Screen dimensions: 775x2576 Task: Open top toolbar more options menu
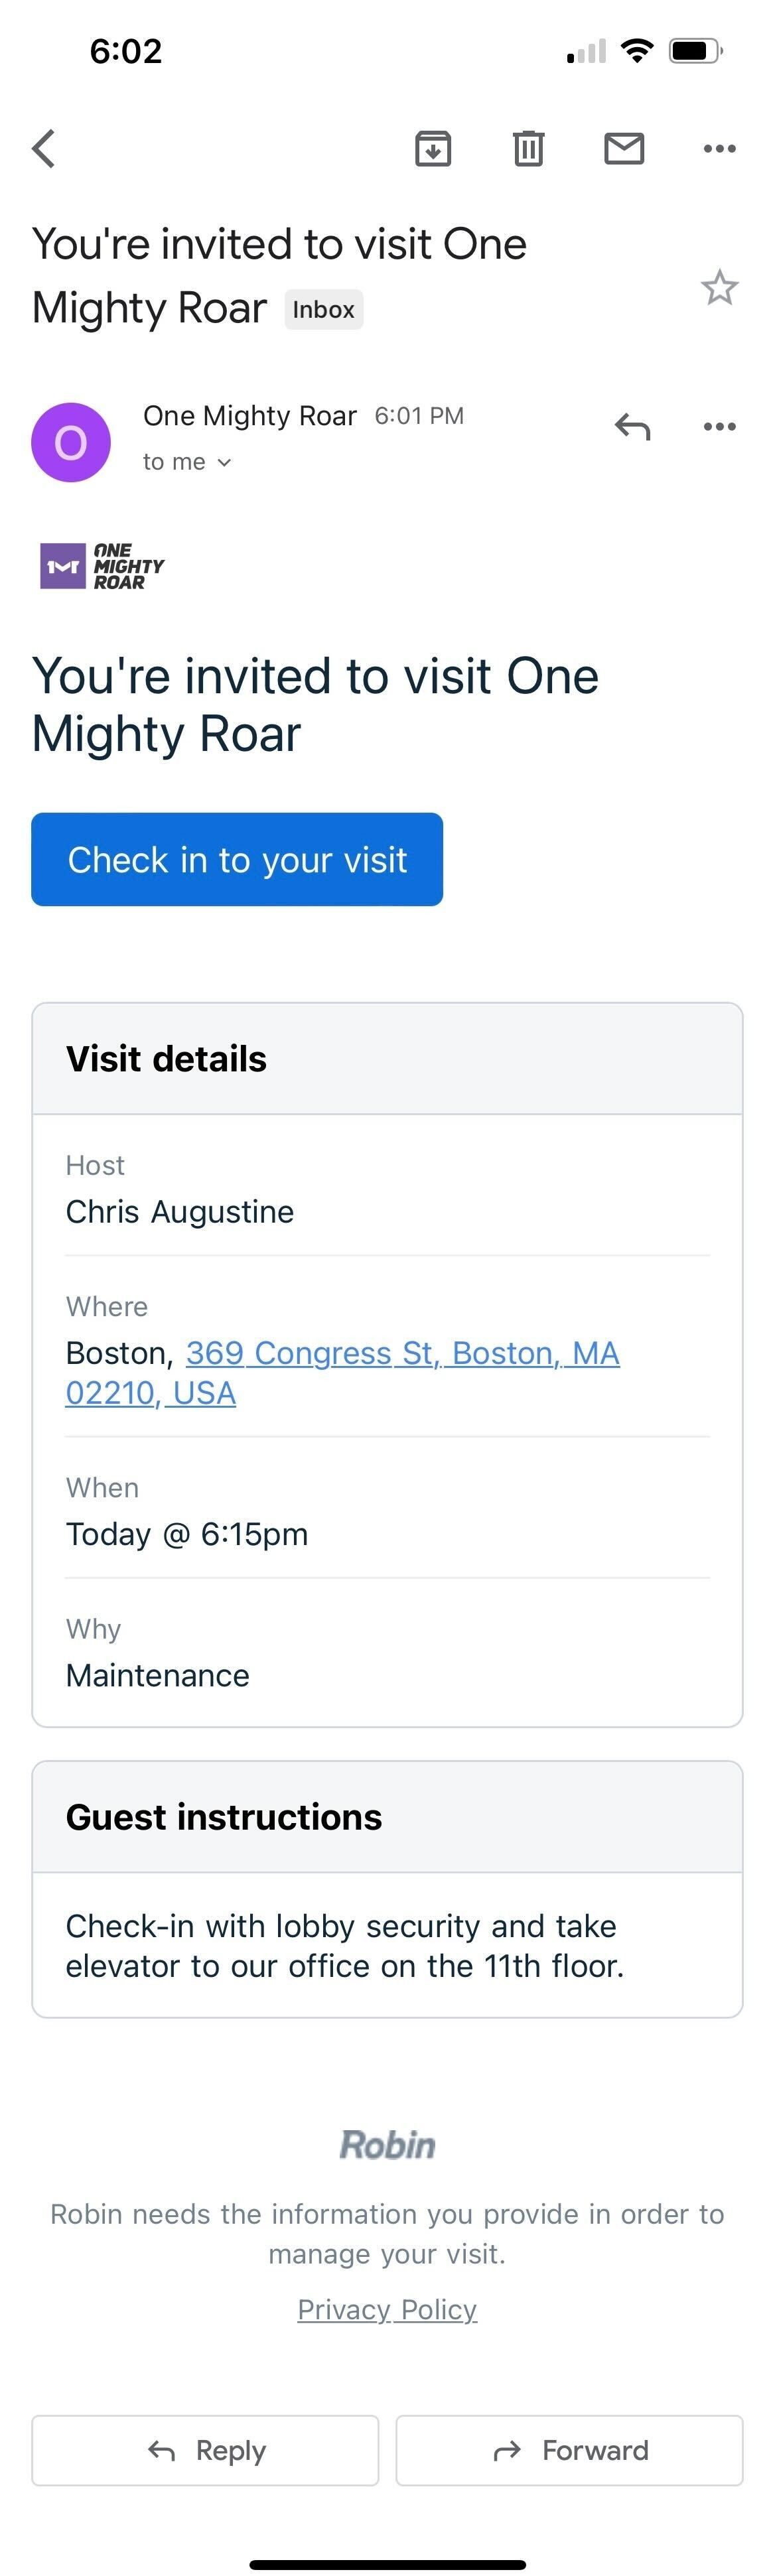pyautogui.click(x=719, y=149)
